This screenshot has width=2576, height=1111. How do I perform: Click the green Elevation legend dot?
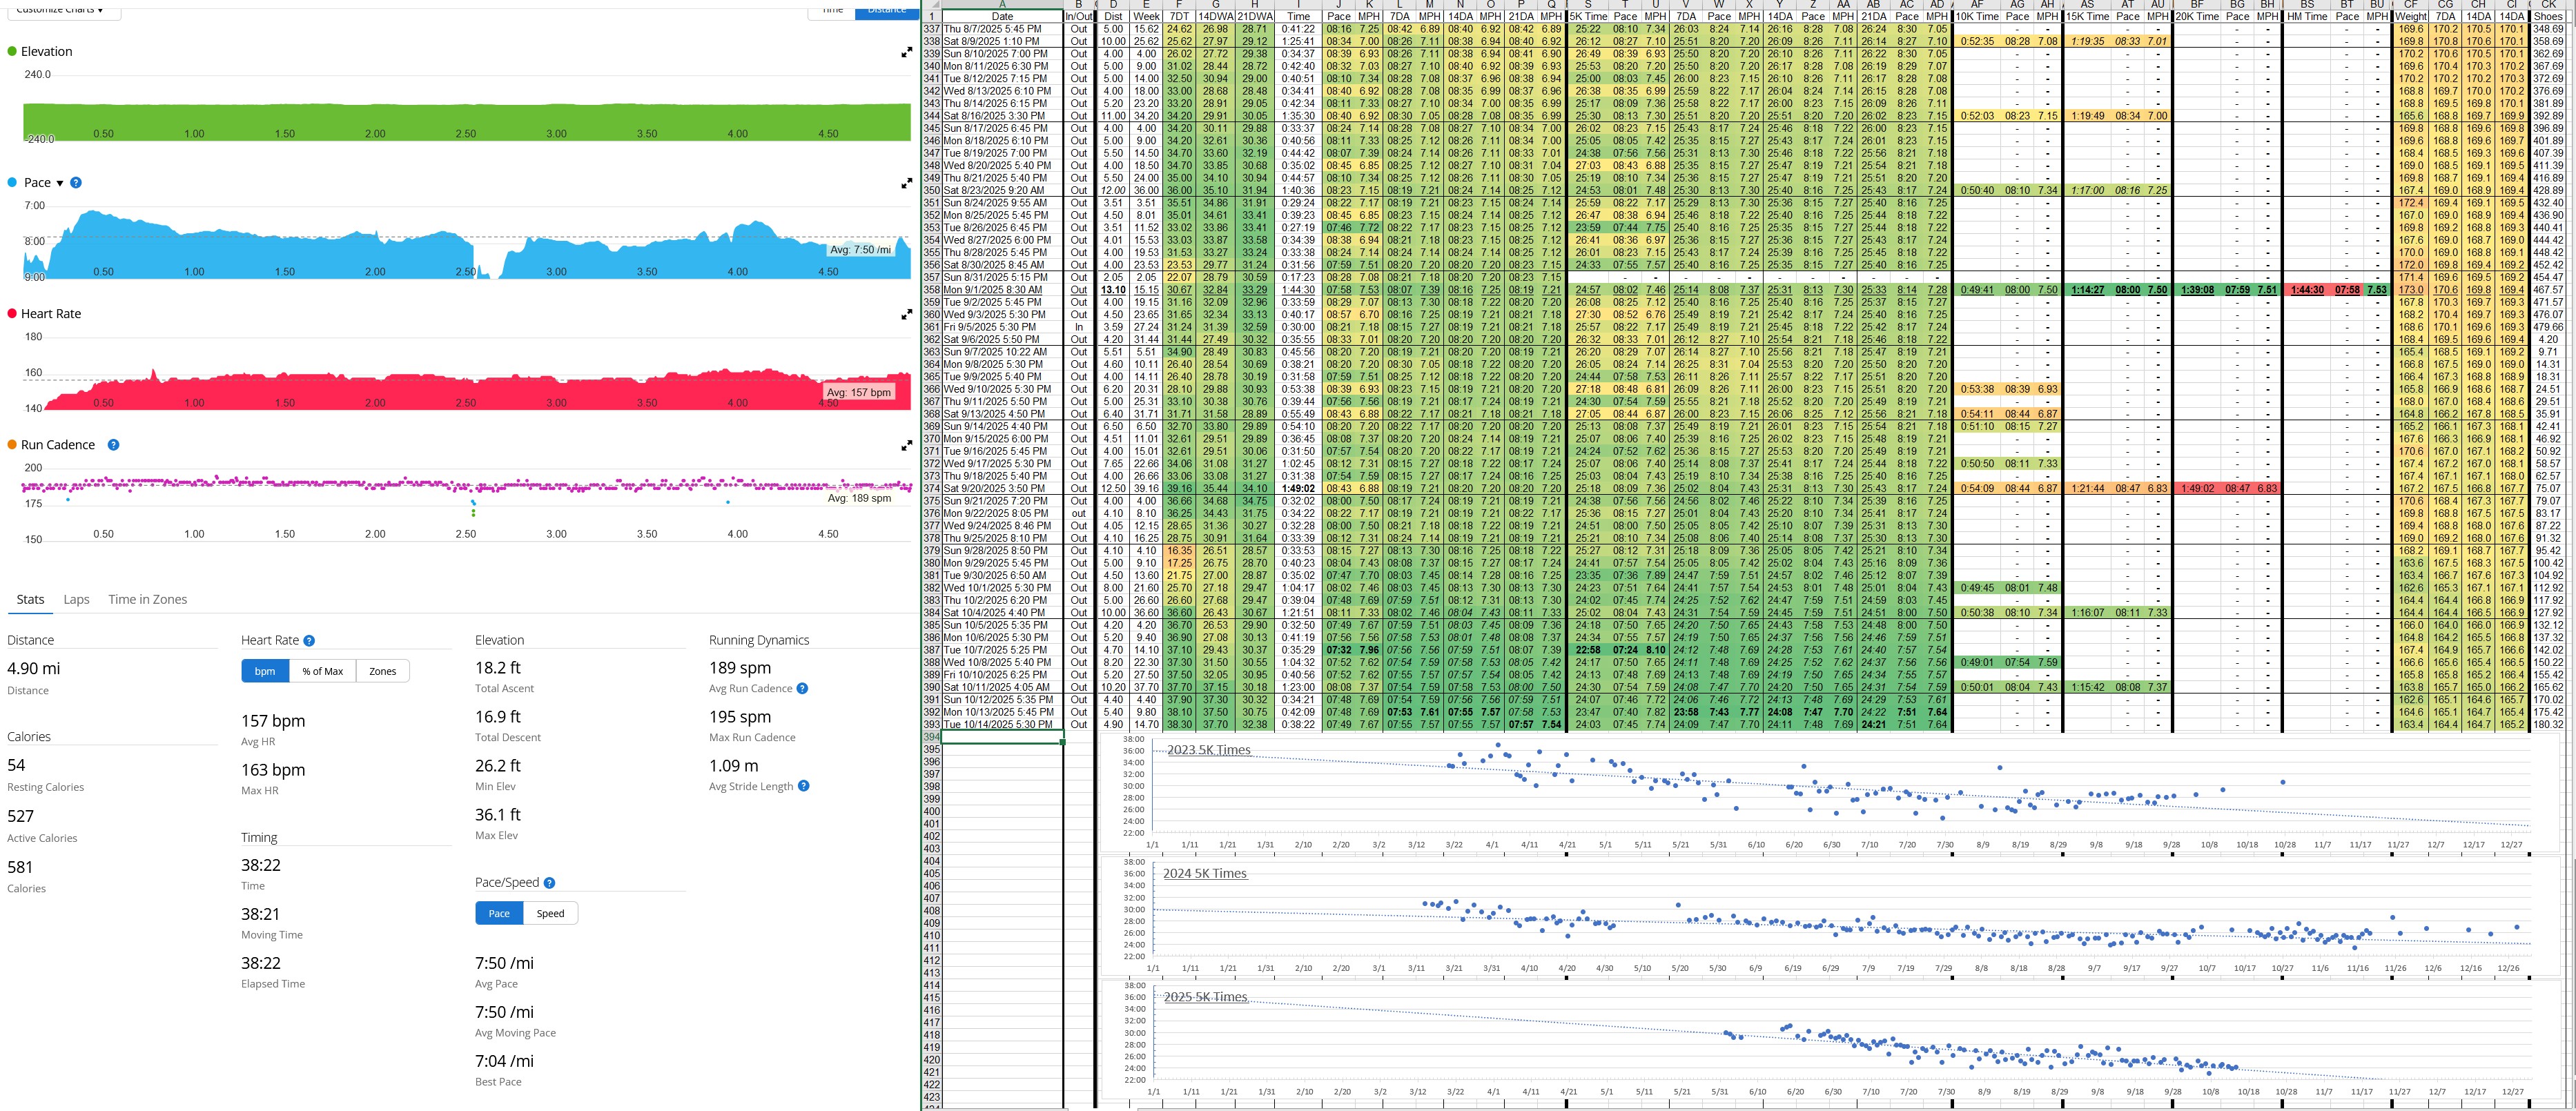pos(12,52)
